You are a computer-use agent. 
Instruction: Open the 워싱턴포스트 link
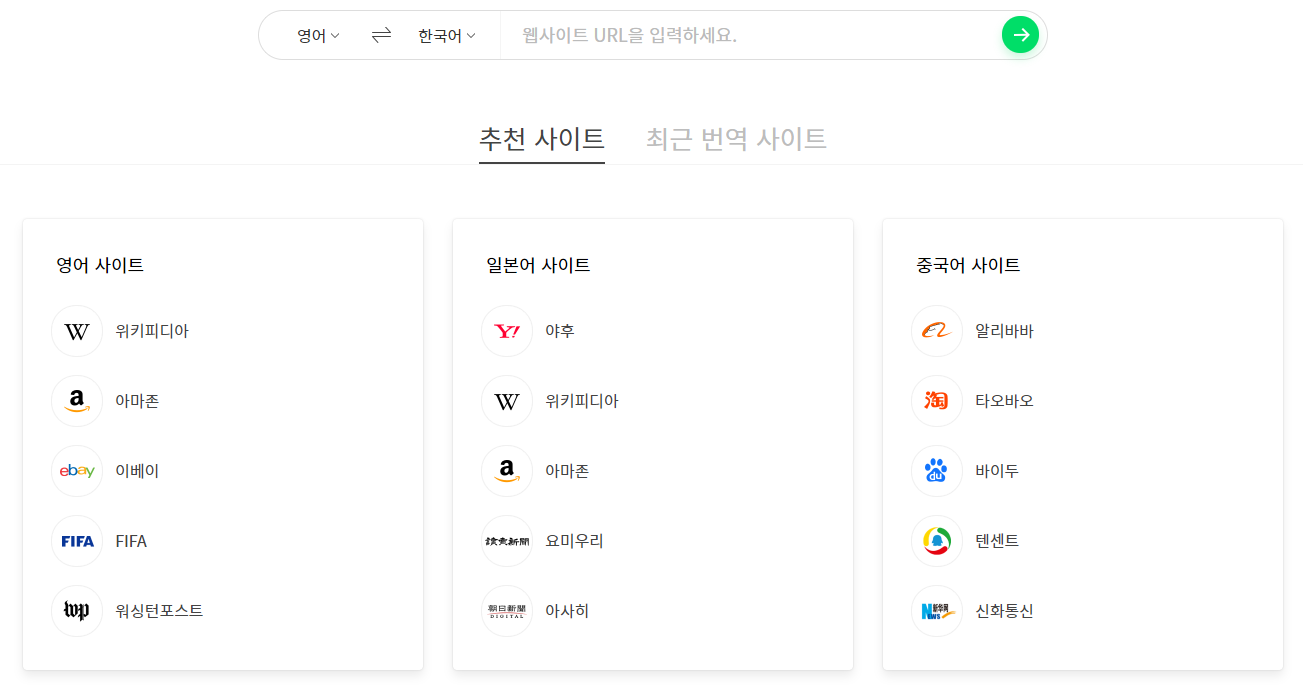pos(159,611)
